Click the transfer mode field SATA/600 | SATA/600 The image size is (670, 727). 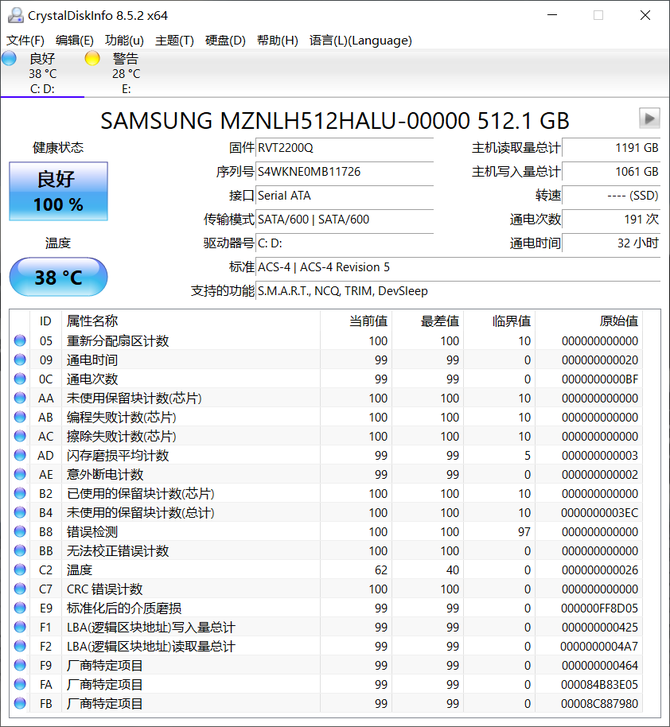[345, 219]
